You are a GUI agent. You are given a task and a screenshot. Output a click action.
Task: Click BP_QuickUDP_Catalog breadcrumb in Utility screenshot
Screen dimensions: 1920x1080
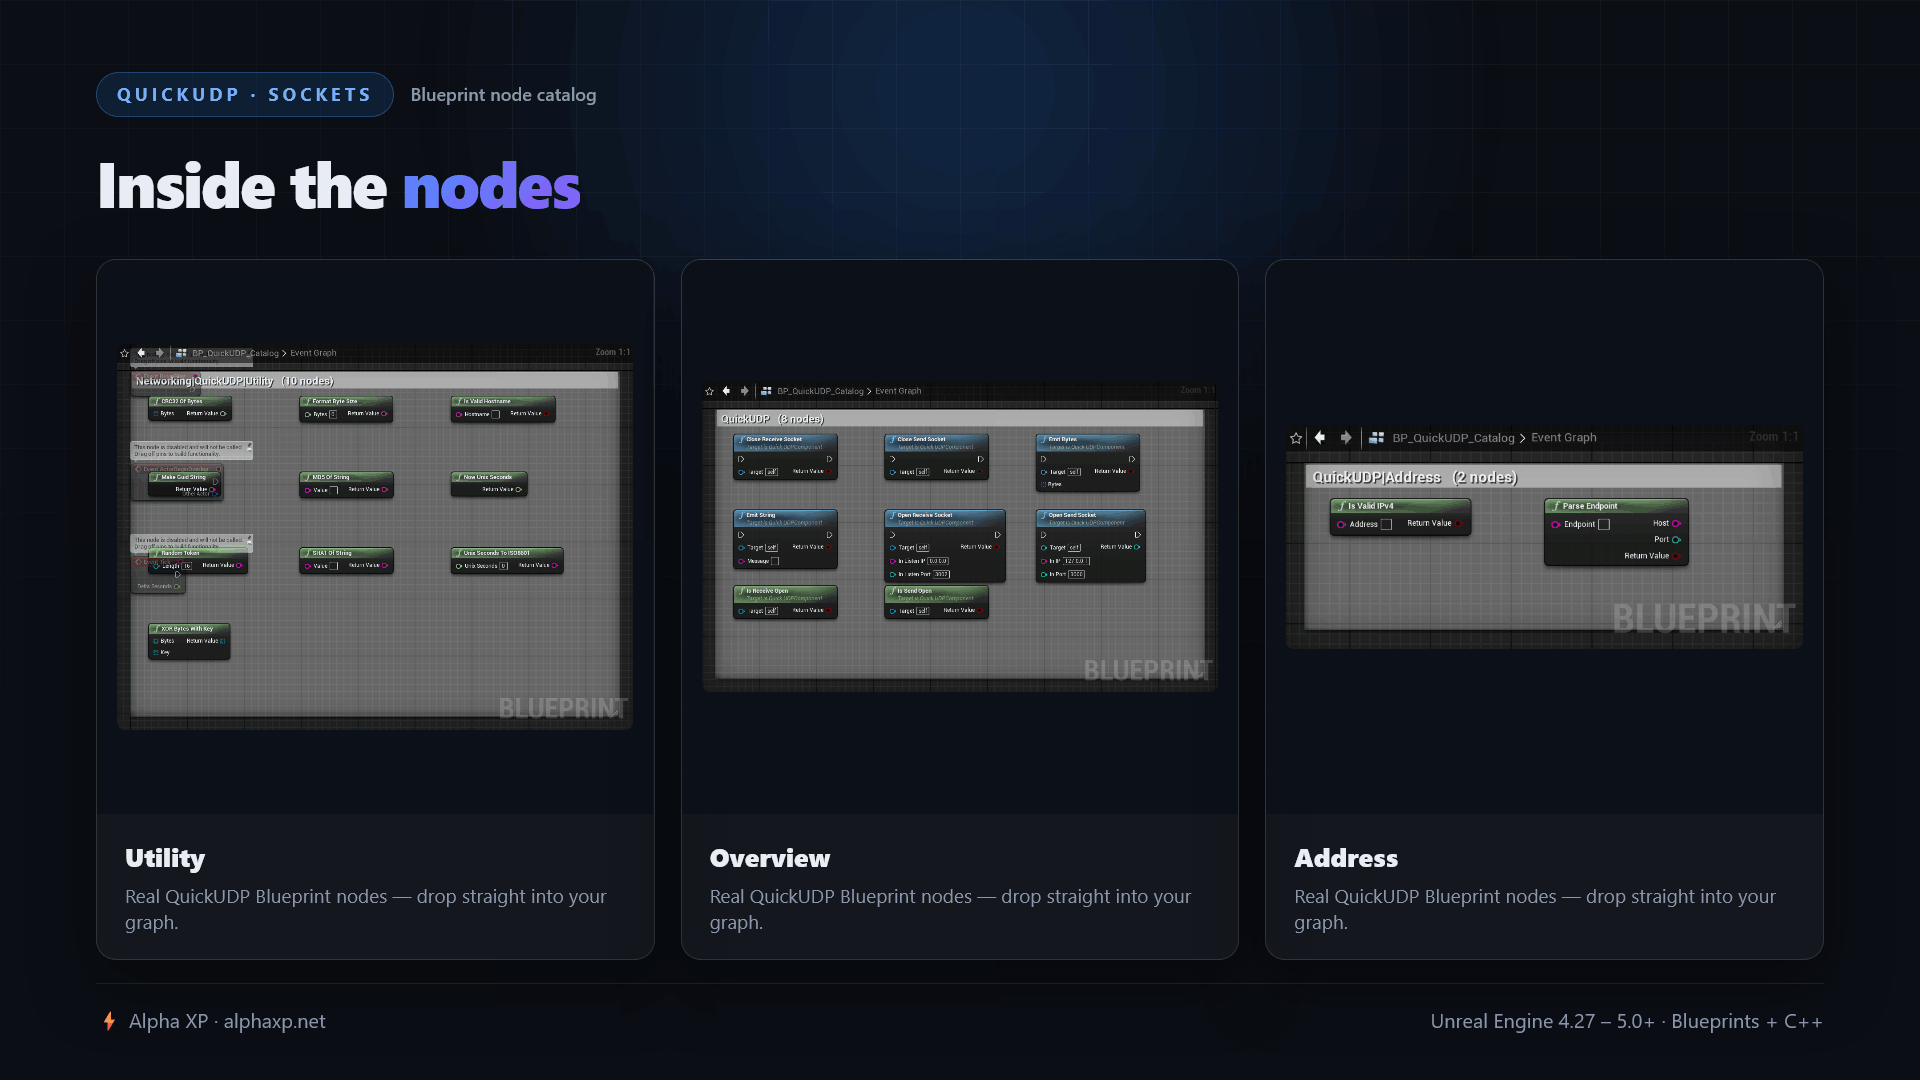[x=235, y=353]
